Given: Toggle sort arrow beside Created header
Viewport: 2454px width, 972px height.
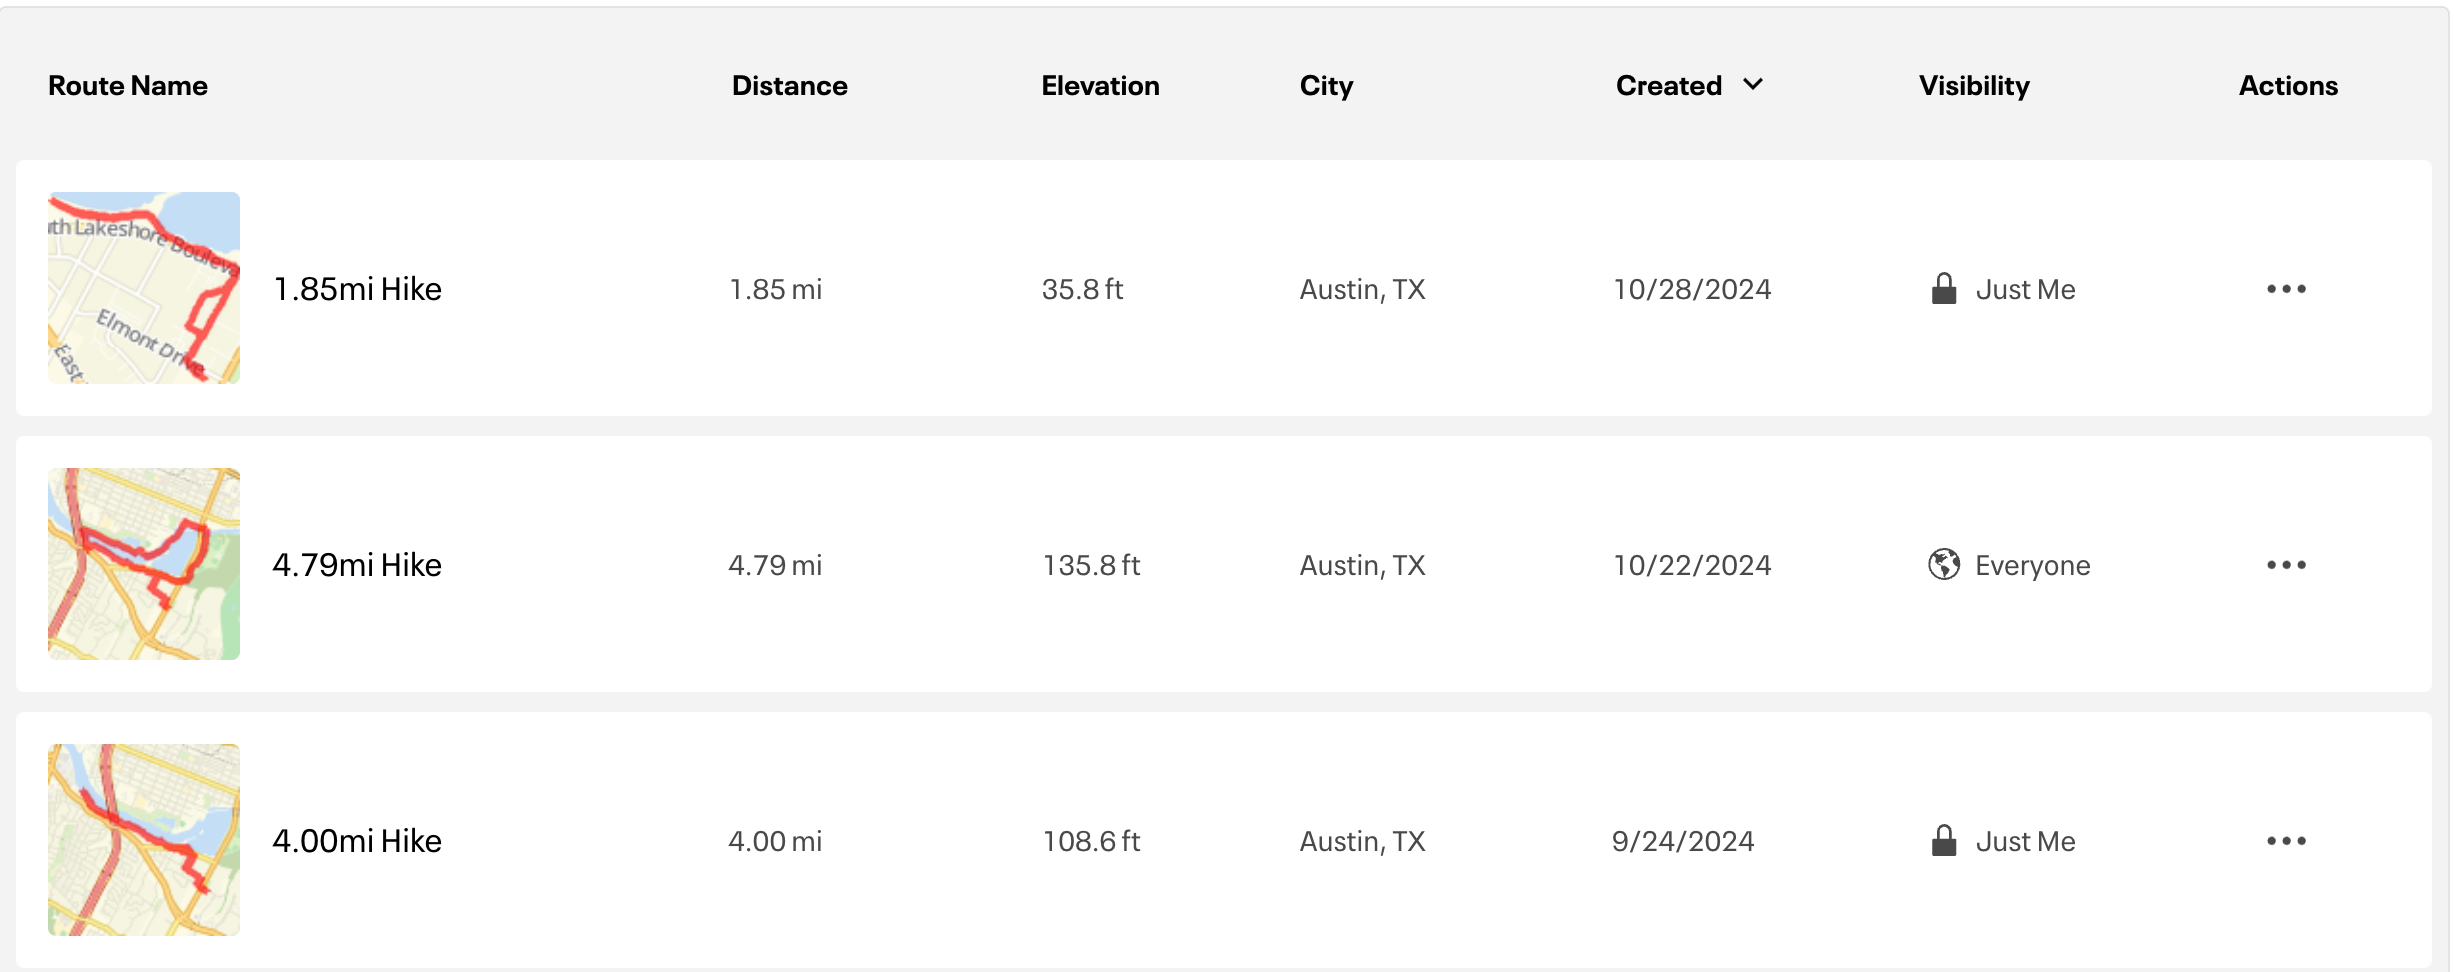Looking at the screenshot, I should 1753,85.
